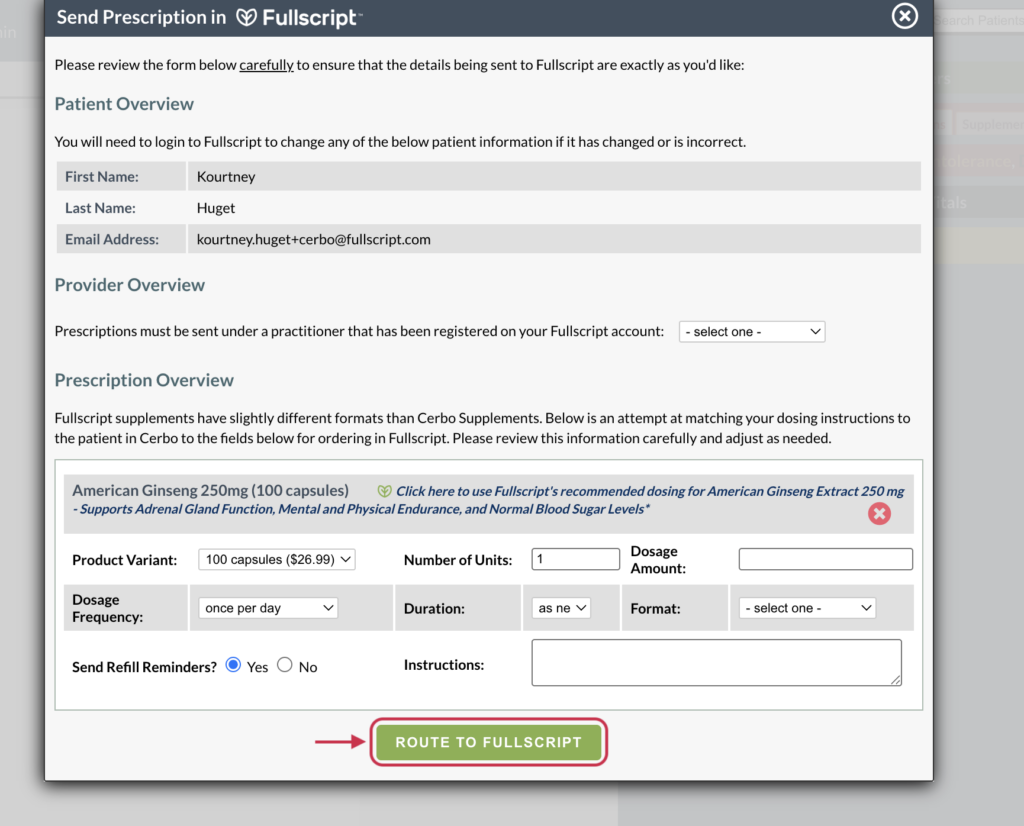Click the green leaf icon beside recommended dosing
The image size is (1024, 826).
click(x=385, y=491)
